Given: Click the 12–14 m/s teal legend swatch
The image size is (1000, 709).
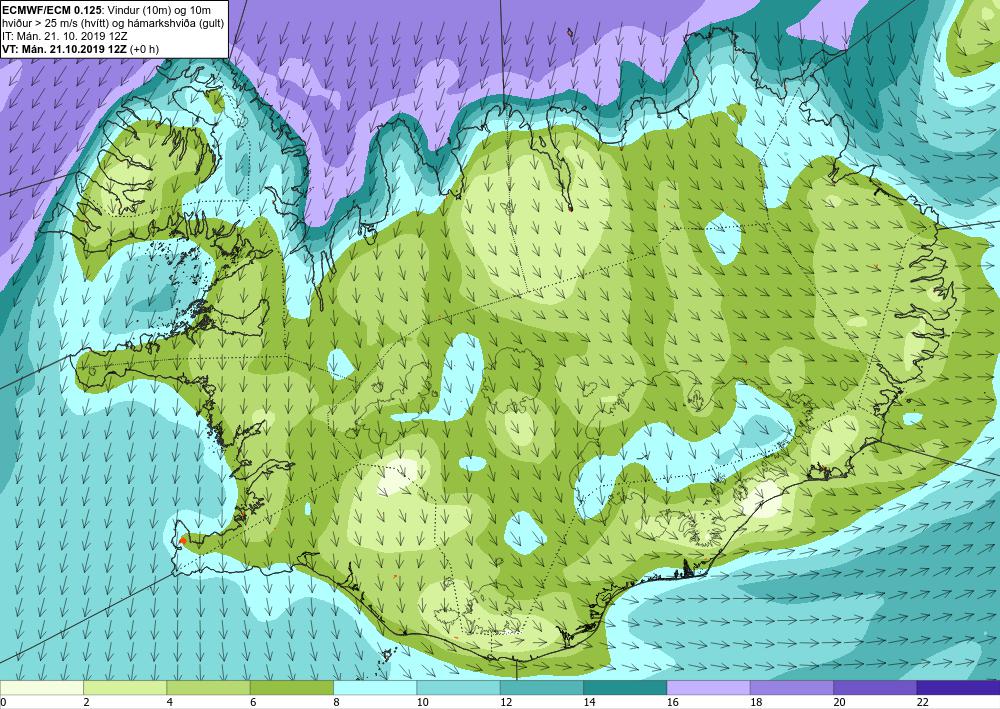Looking at the screenshot, I should [542, 688].
